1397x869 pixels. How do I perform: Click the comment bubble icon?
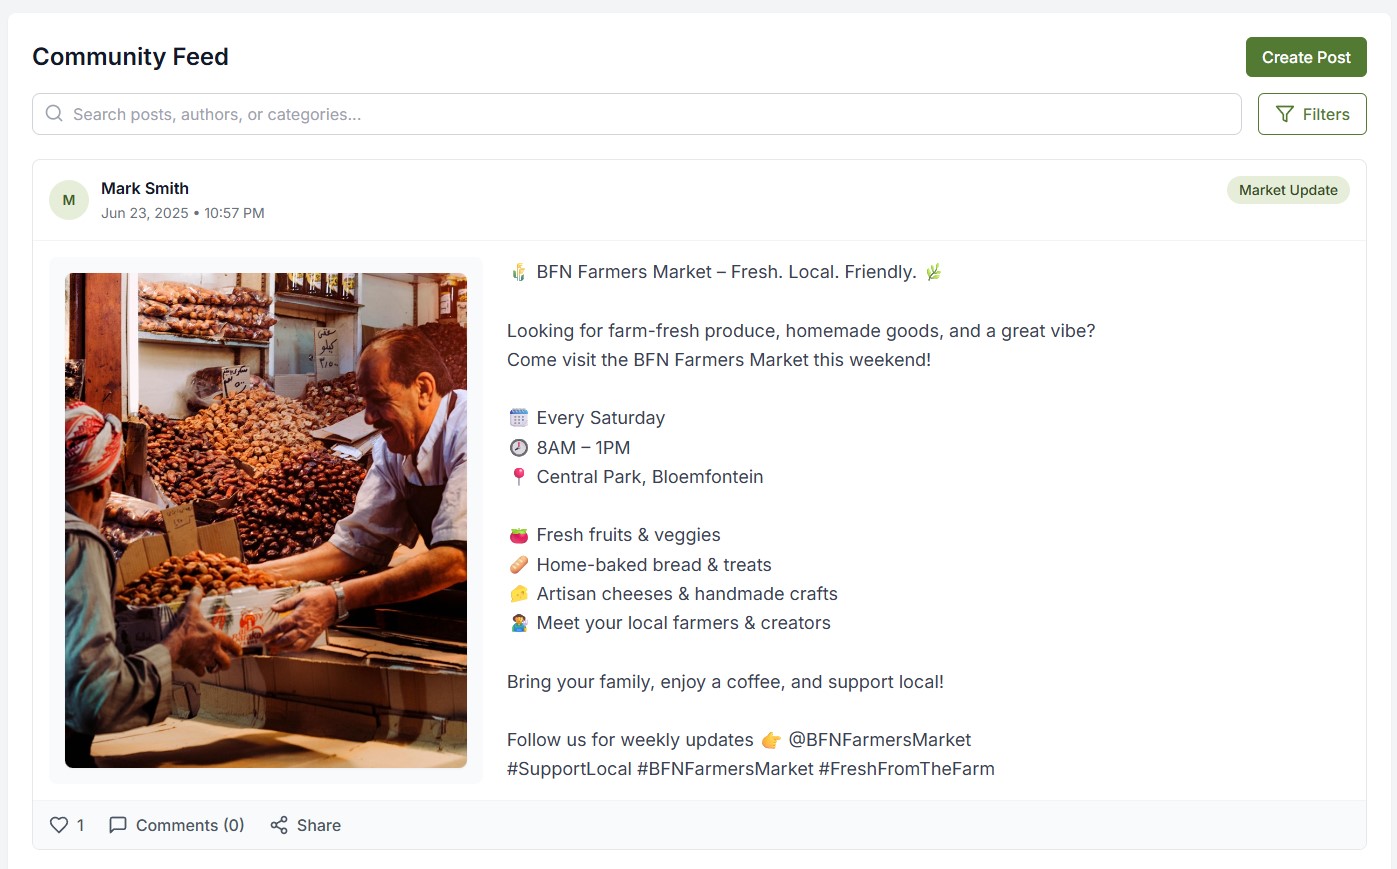pos(118,824)
